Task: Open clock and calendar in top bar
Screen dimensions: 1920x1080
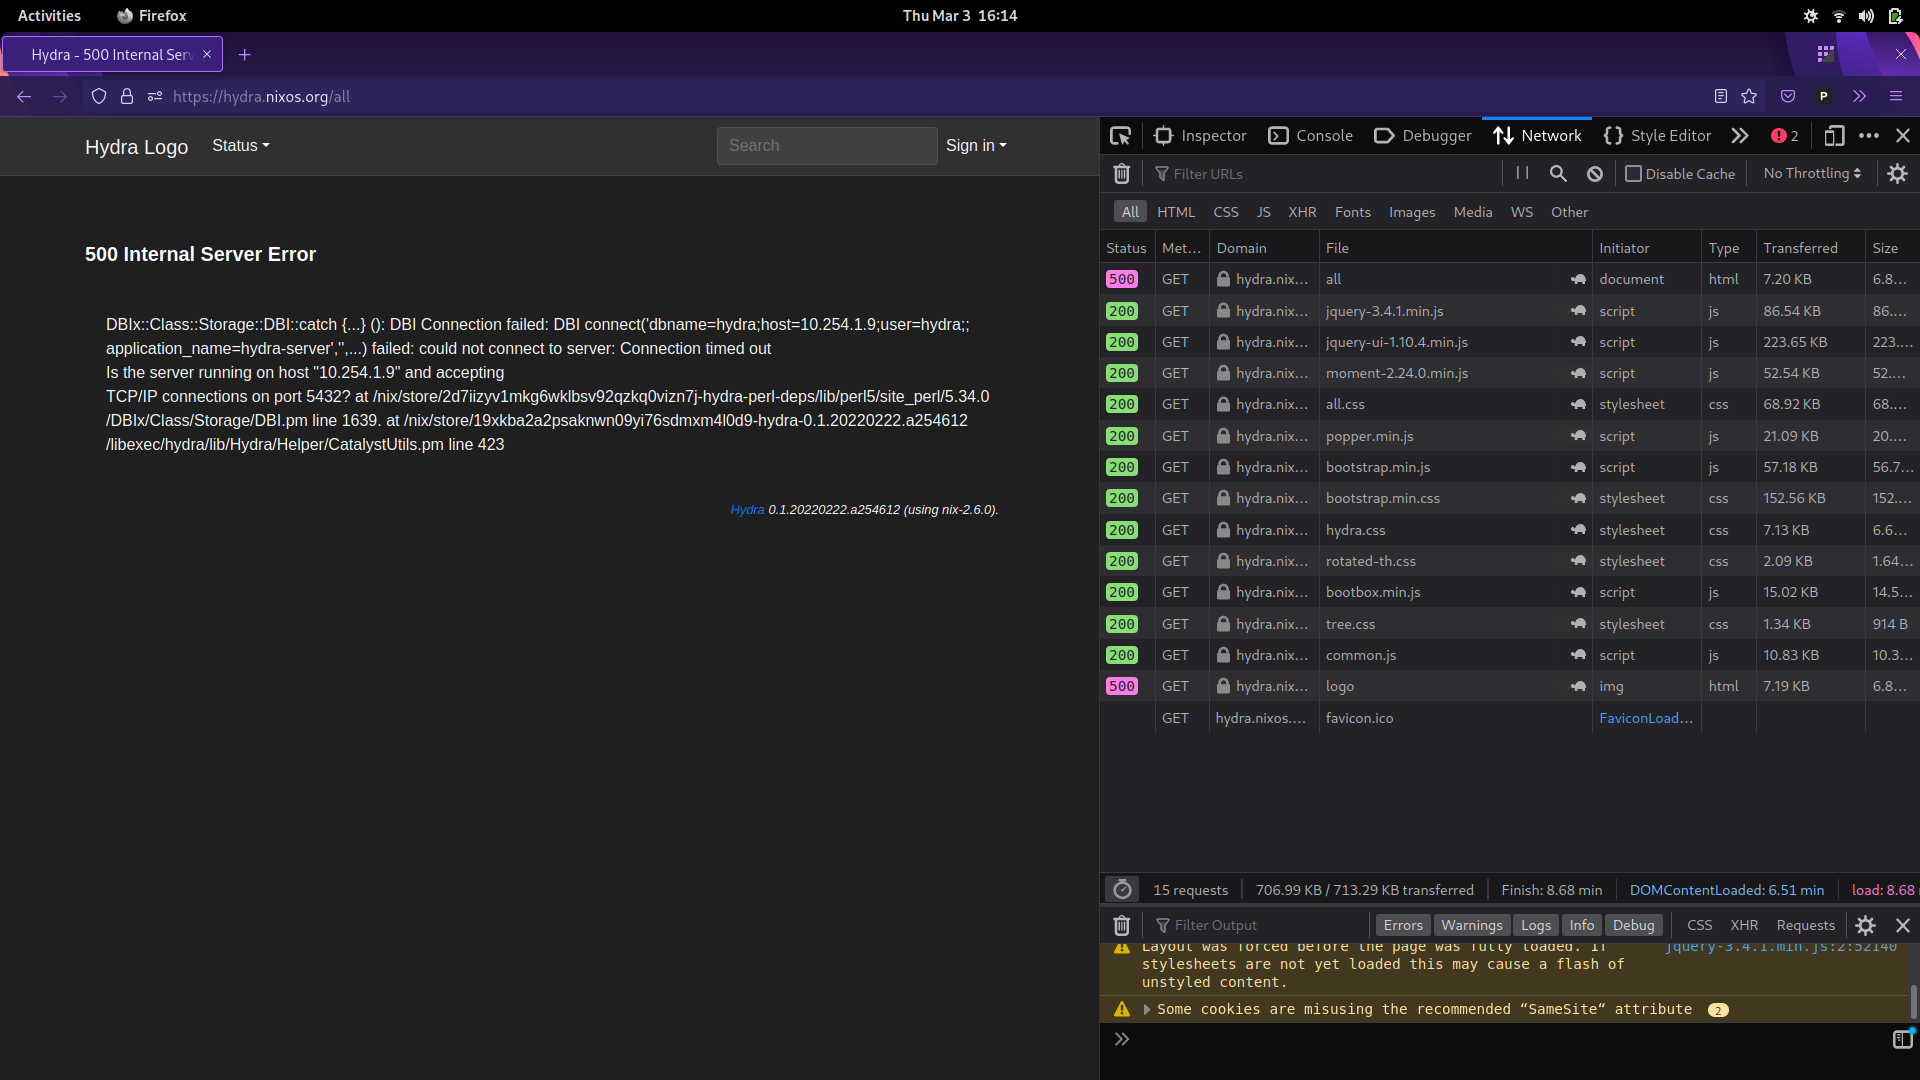Action: coord(960,16)
